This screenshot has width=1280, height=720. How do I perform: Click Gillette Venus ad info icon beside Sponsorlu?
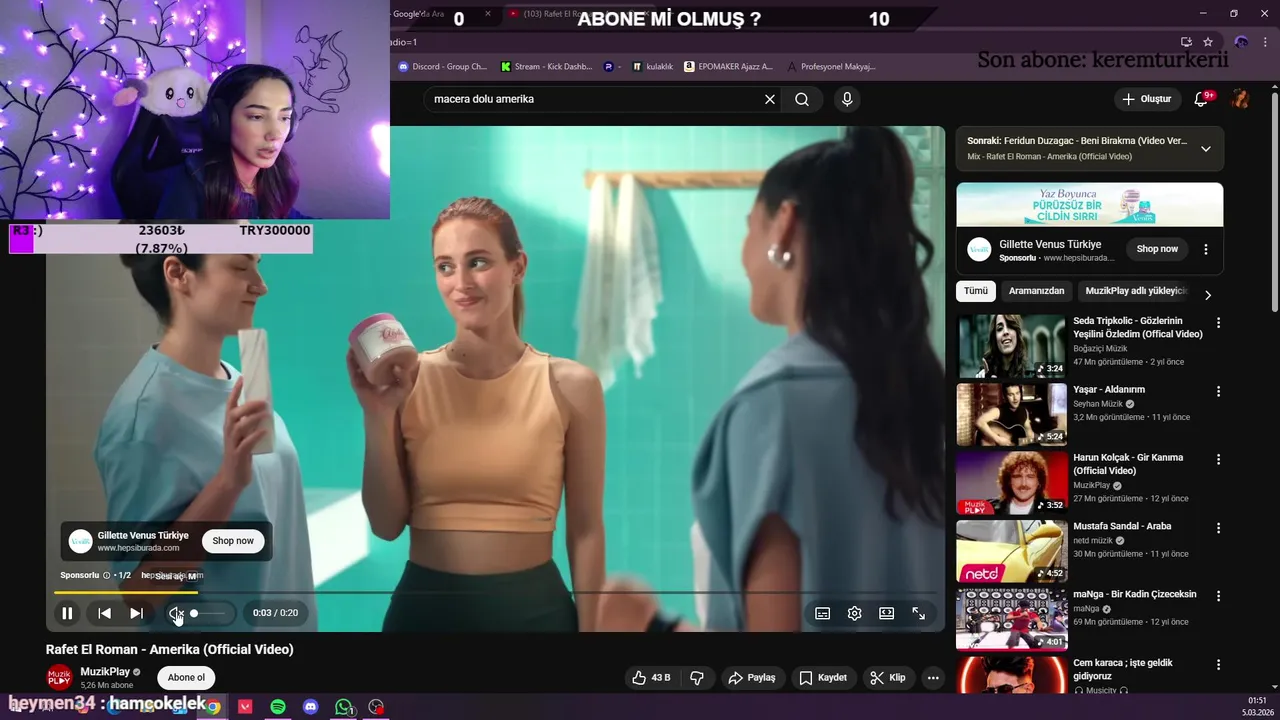(107, 576)
